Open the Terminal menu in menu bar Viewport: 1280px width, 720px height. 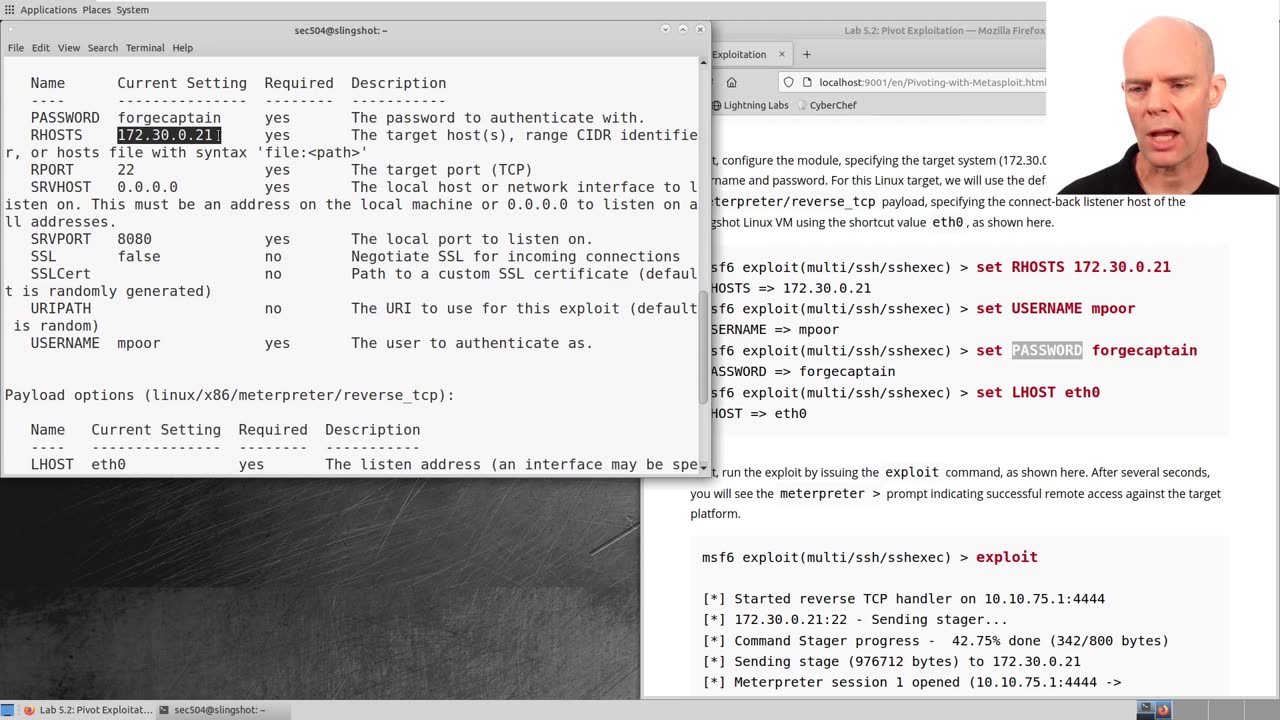click(145, 48)
